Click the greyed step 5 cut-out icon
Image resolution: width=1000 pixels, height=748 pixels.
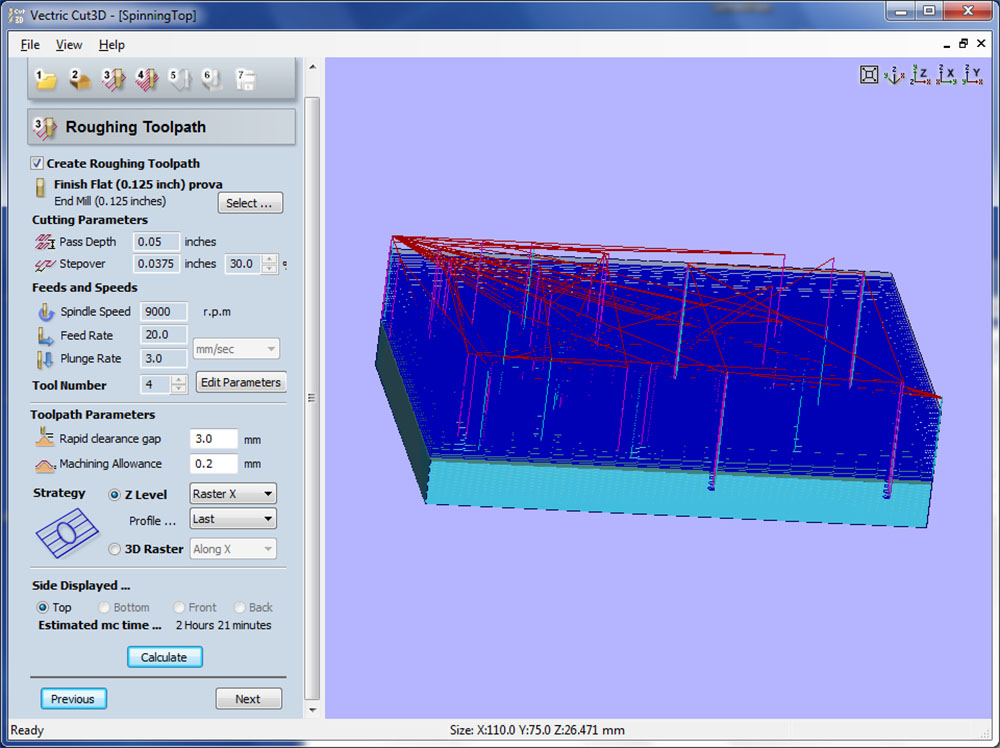(180, 80)
